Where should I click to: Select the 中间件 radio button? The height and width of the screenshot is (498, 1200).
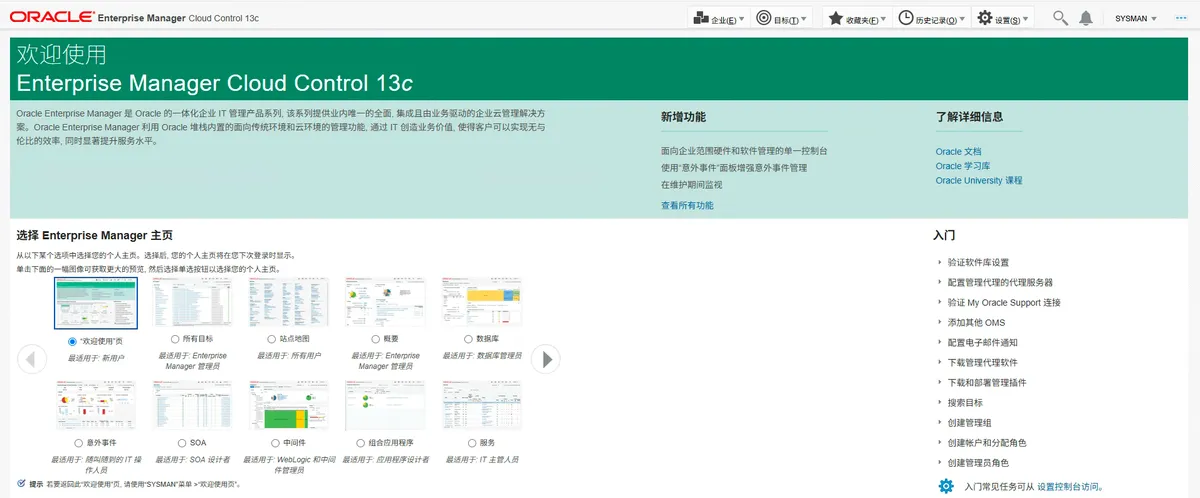pos(275,442)
